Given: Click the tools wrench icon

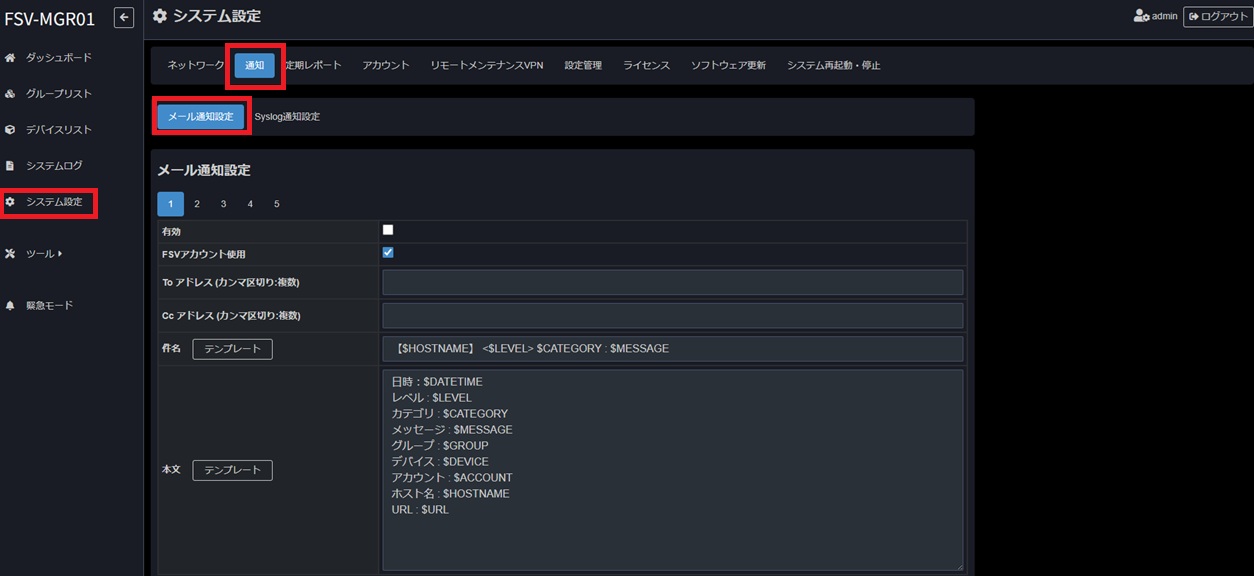Looking at the screenshot, I should tap(10, 254).
